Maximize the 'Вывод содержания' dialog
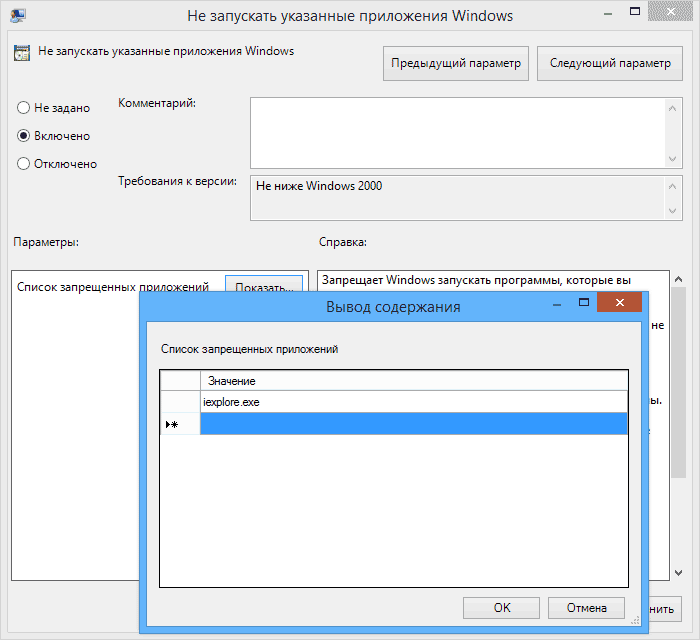The height and width of the screenshot is (640, 700). pyautogui.click(x=583, y=303)
